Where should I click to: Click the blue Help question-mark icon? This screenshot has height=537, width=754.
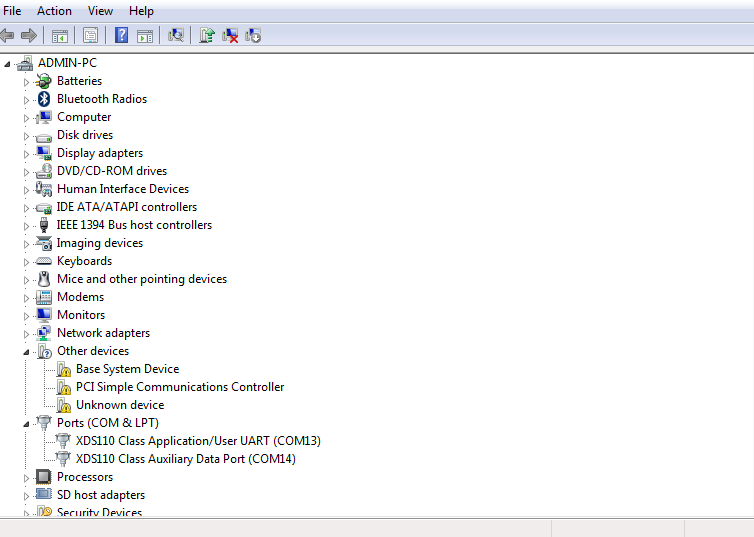(x=121, y=35)
